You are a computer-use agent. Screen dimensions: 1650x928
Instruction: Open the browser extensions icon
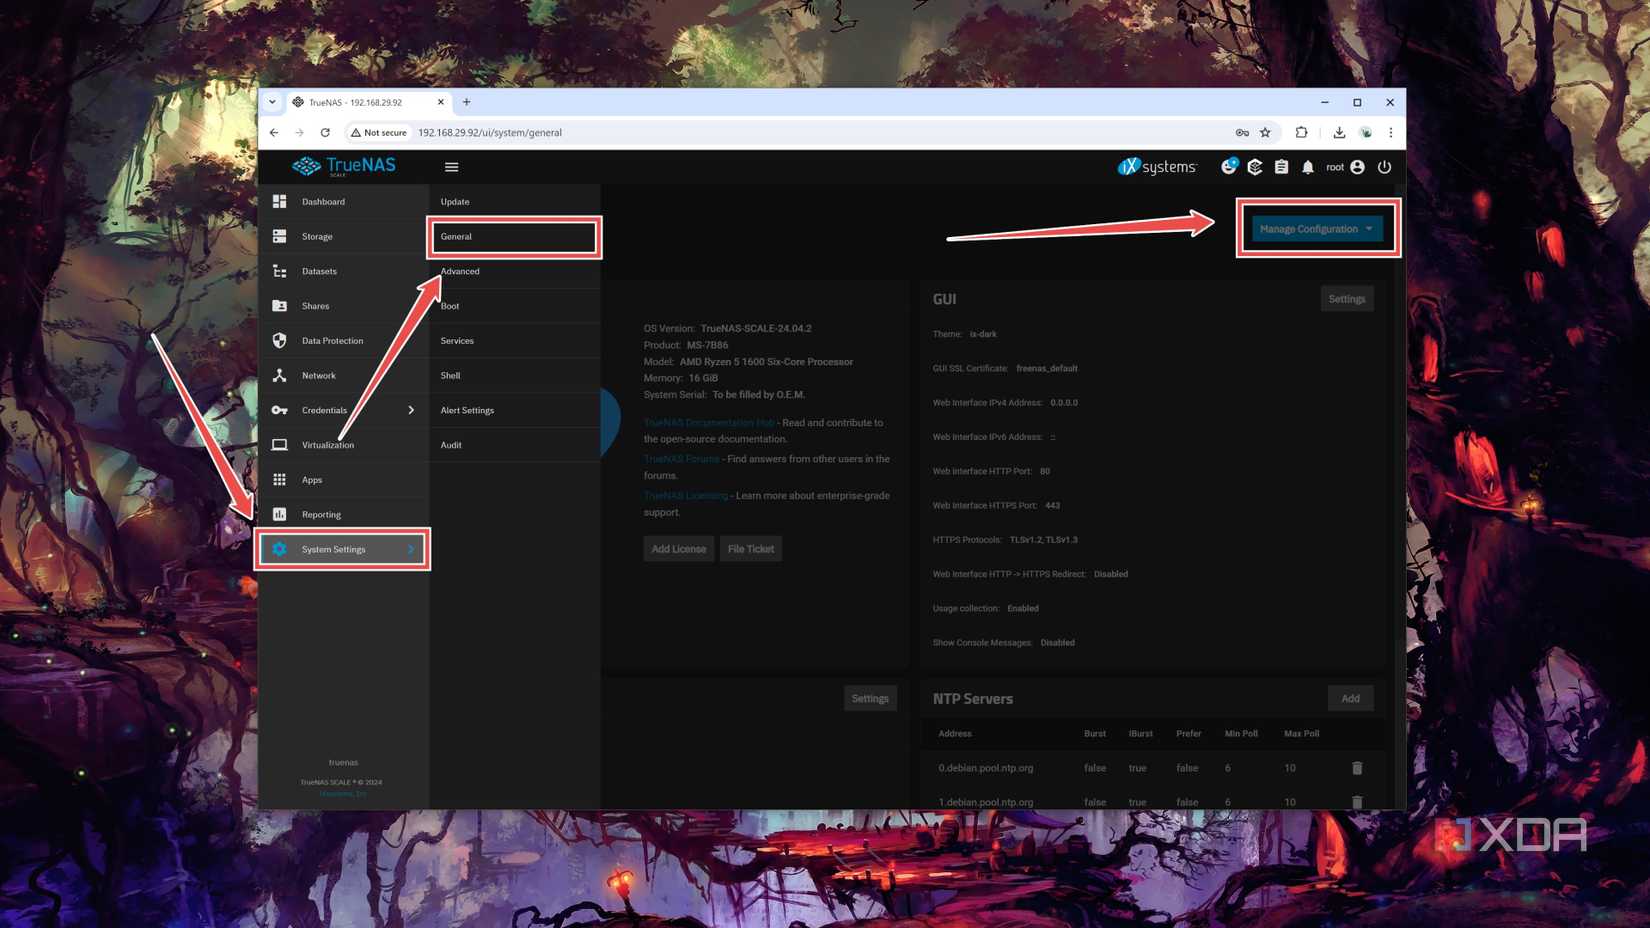coord(1302,132)
